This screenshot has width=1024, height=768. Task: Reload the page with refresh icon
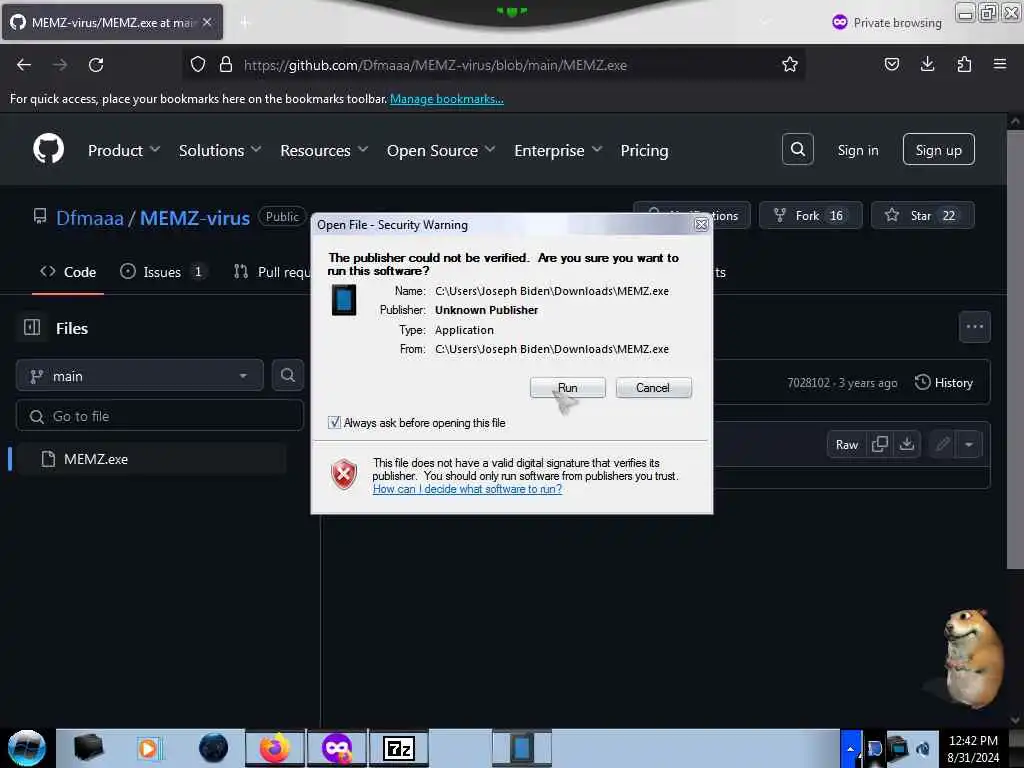96,65
